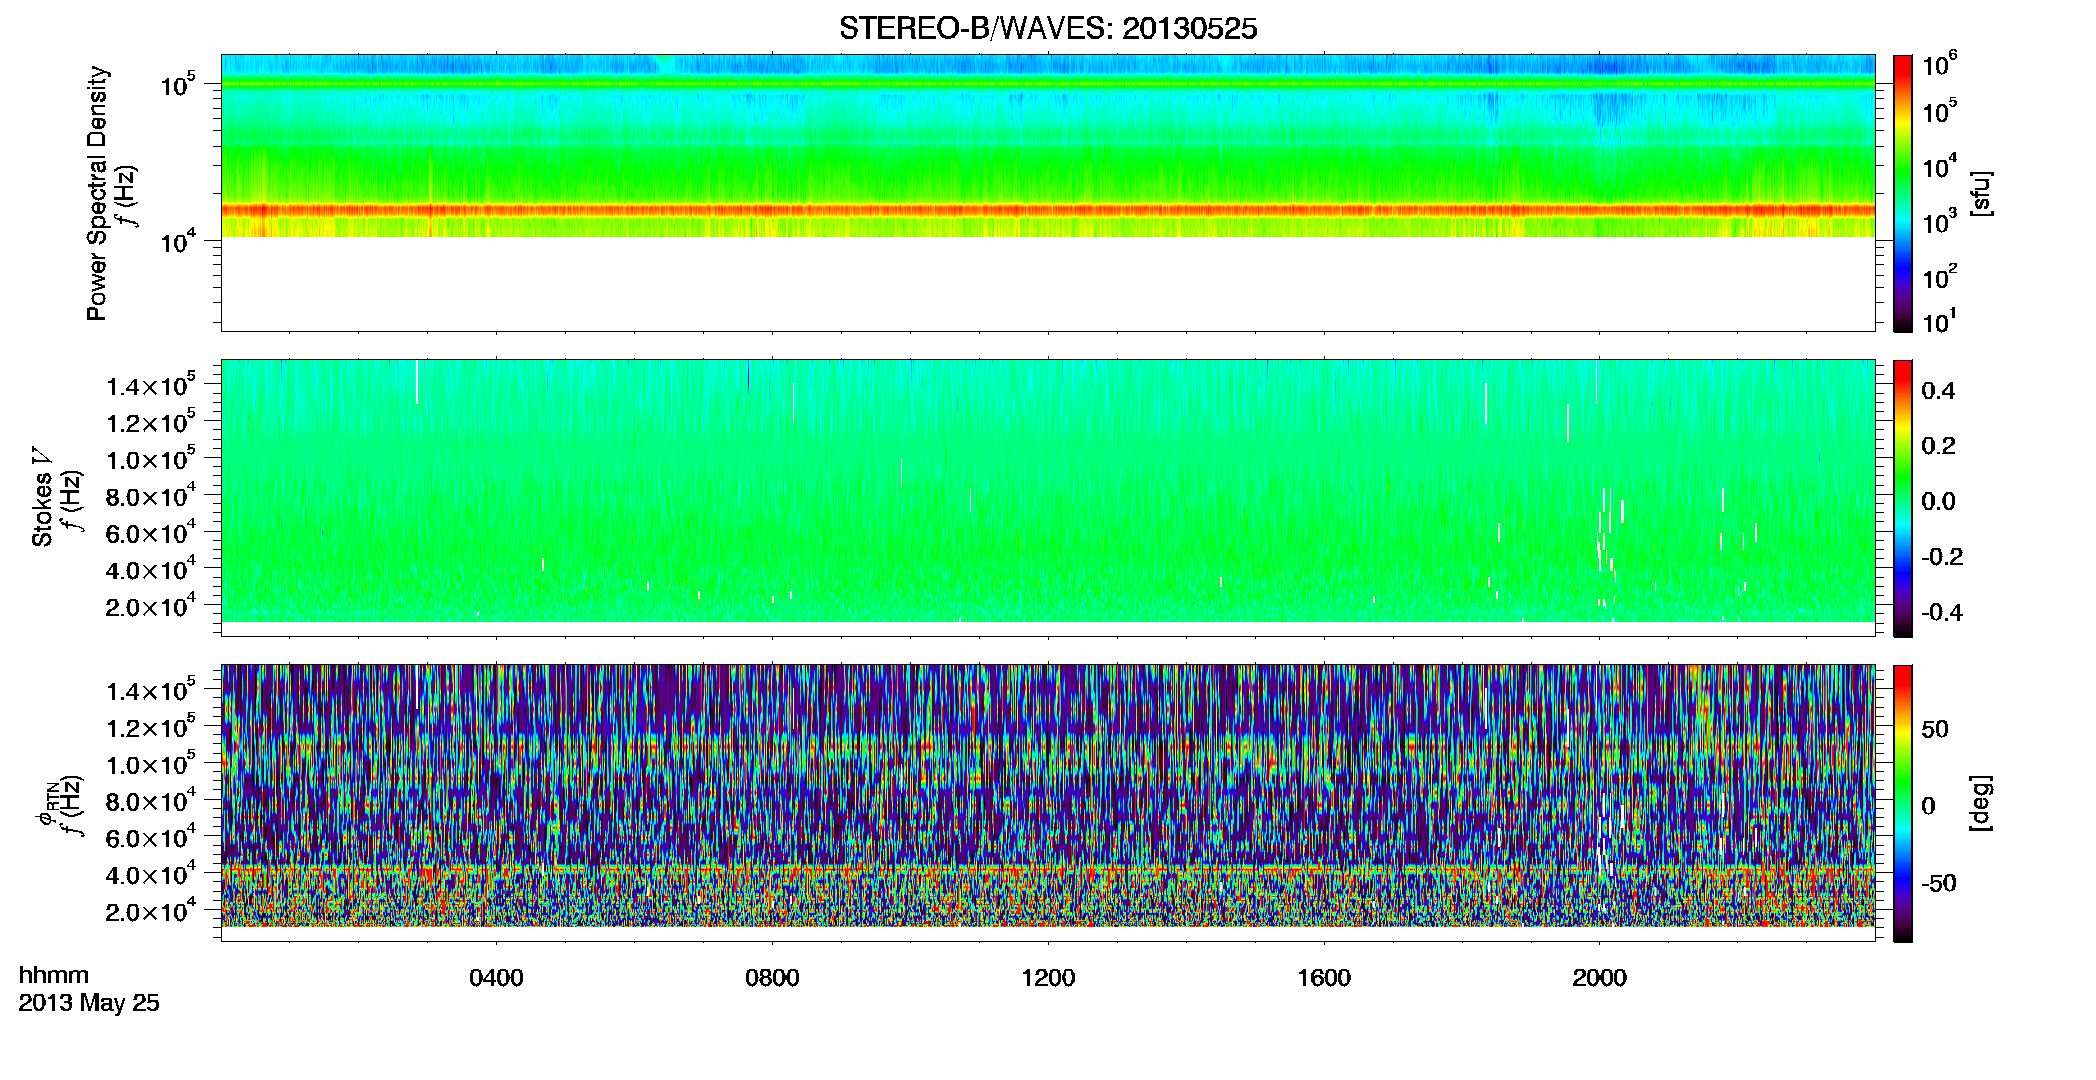
Task: Click the STEREO-B/WAVES: 20130525 plot title
Action: click(1048, 29)
